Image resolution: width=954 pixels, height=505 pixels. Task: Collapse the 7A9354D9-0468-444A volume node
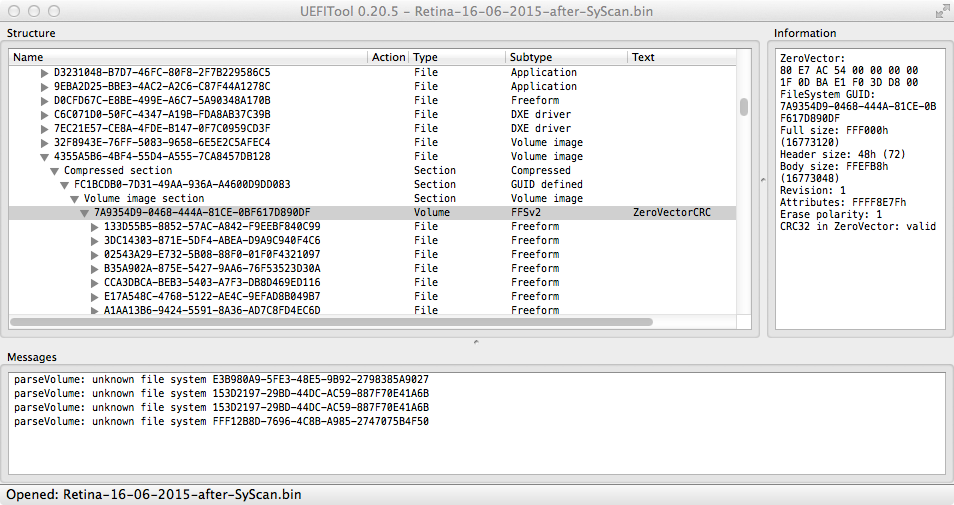84,213
